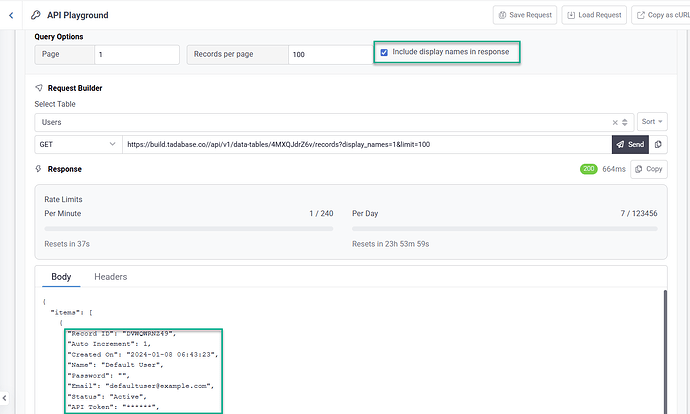Select the Body tab
Screen dimensions: 690x414
[x=62, y=277]
